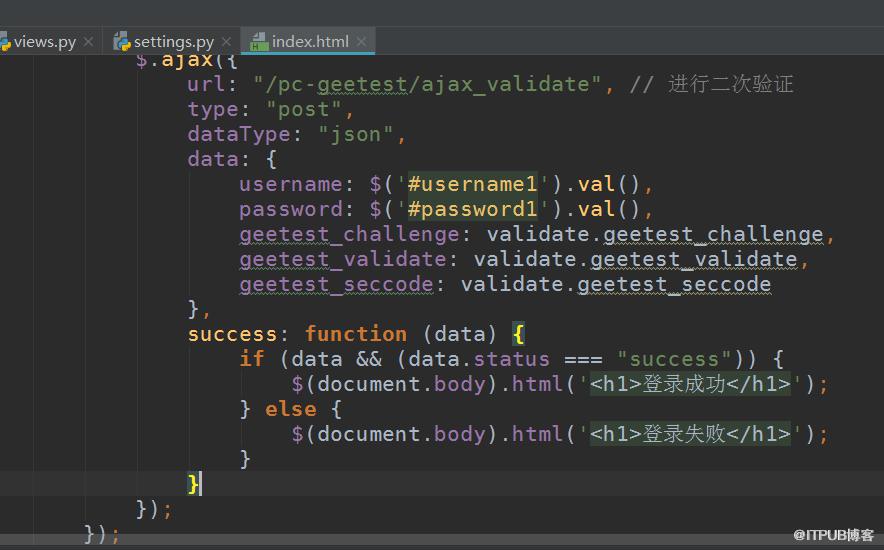Screen dimensions: 884x550
Task: Click the username property key
Action: 291,184
